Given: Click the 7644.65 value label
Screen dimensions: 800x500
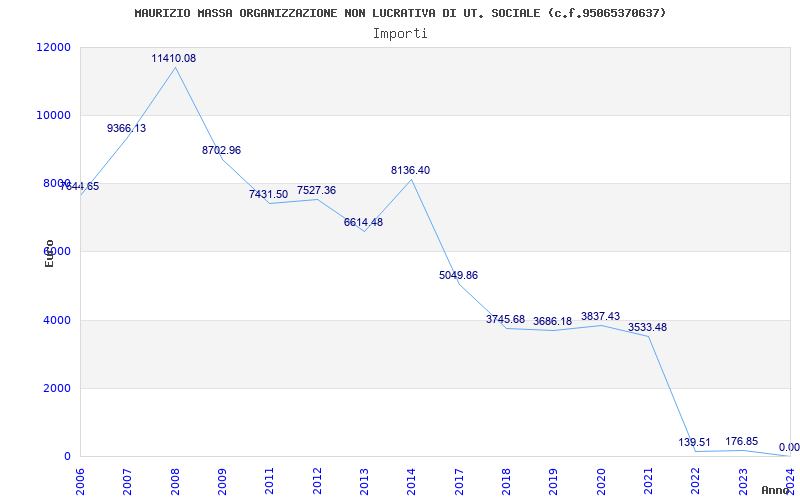Looking at the screenshot, I should (x=80, y=187).
